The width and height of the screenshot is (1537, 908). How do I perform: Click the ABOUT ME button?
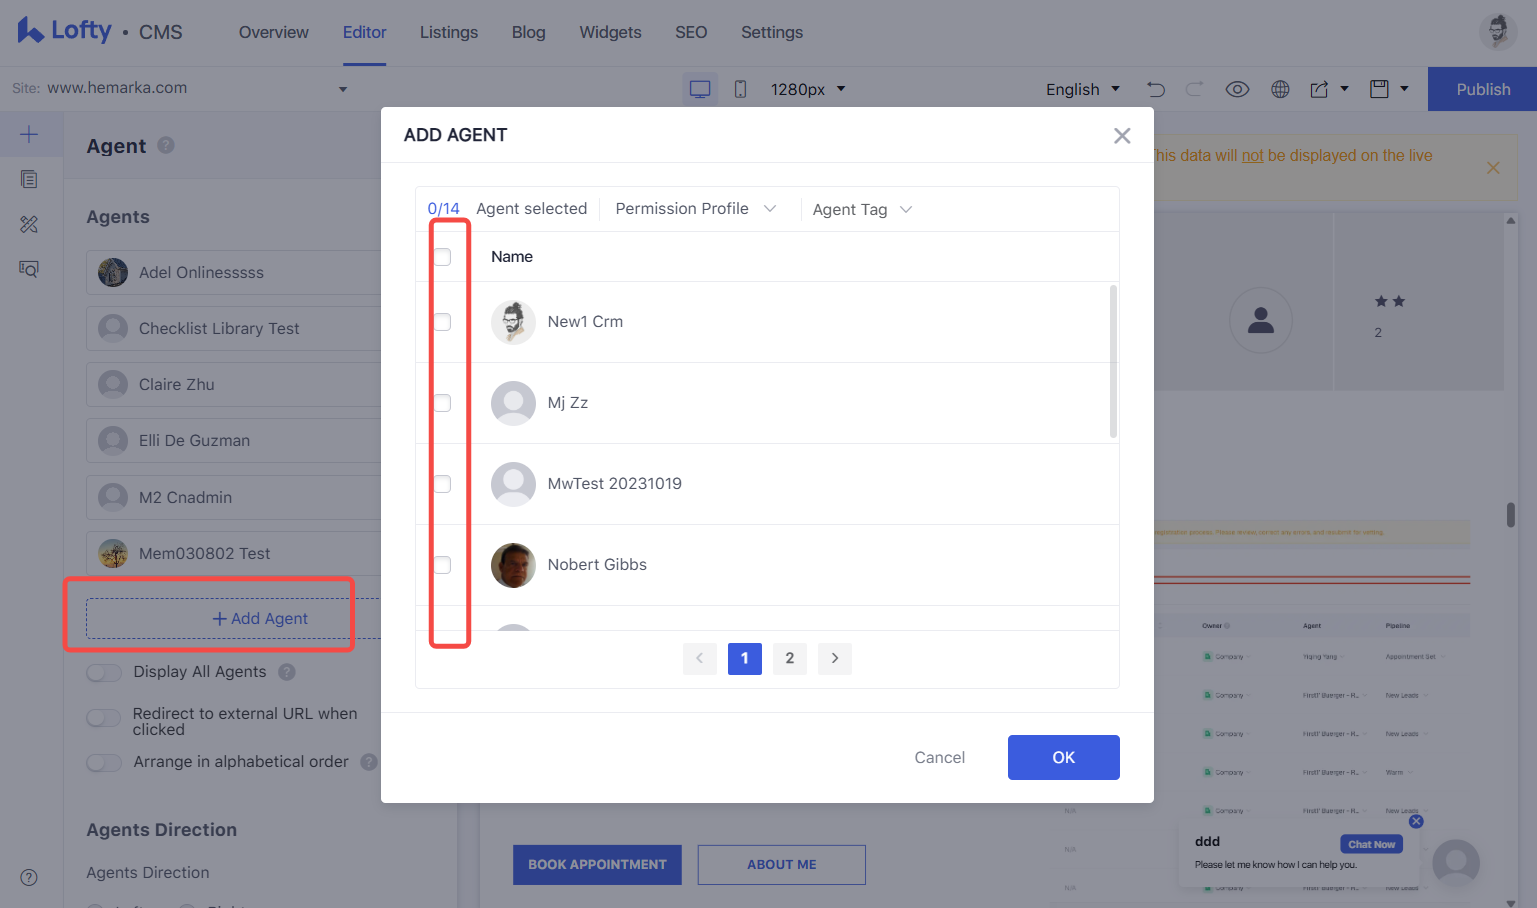pyautogui.click(x=782, y=864)
